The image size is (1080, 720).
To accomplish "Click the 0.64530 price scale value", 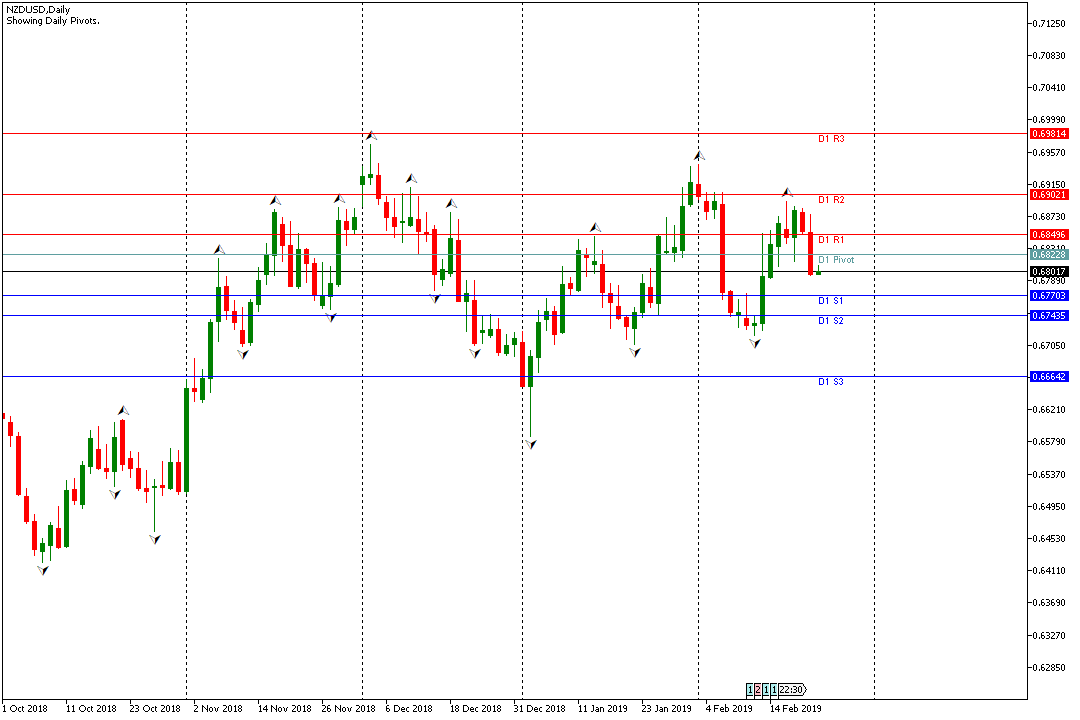I will (x=1049, y=538).
